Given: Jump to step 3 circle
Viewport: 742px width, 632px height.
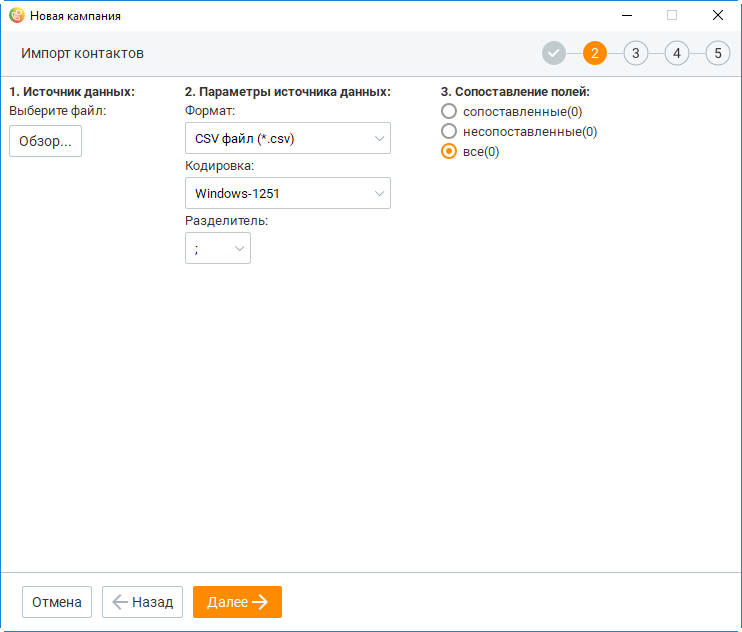Looking at the screenshot, I should pyautogui.click(x=636, y=53).
